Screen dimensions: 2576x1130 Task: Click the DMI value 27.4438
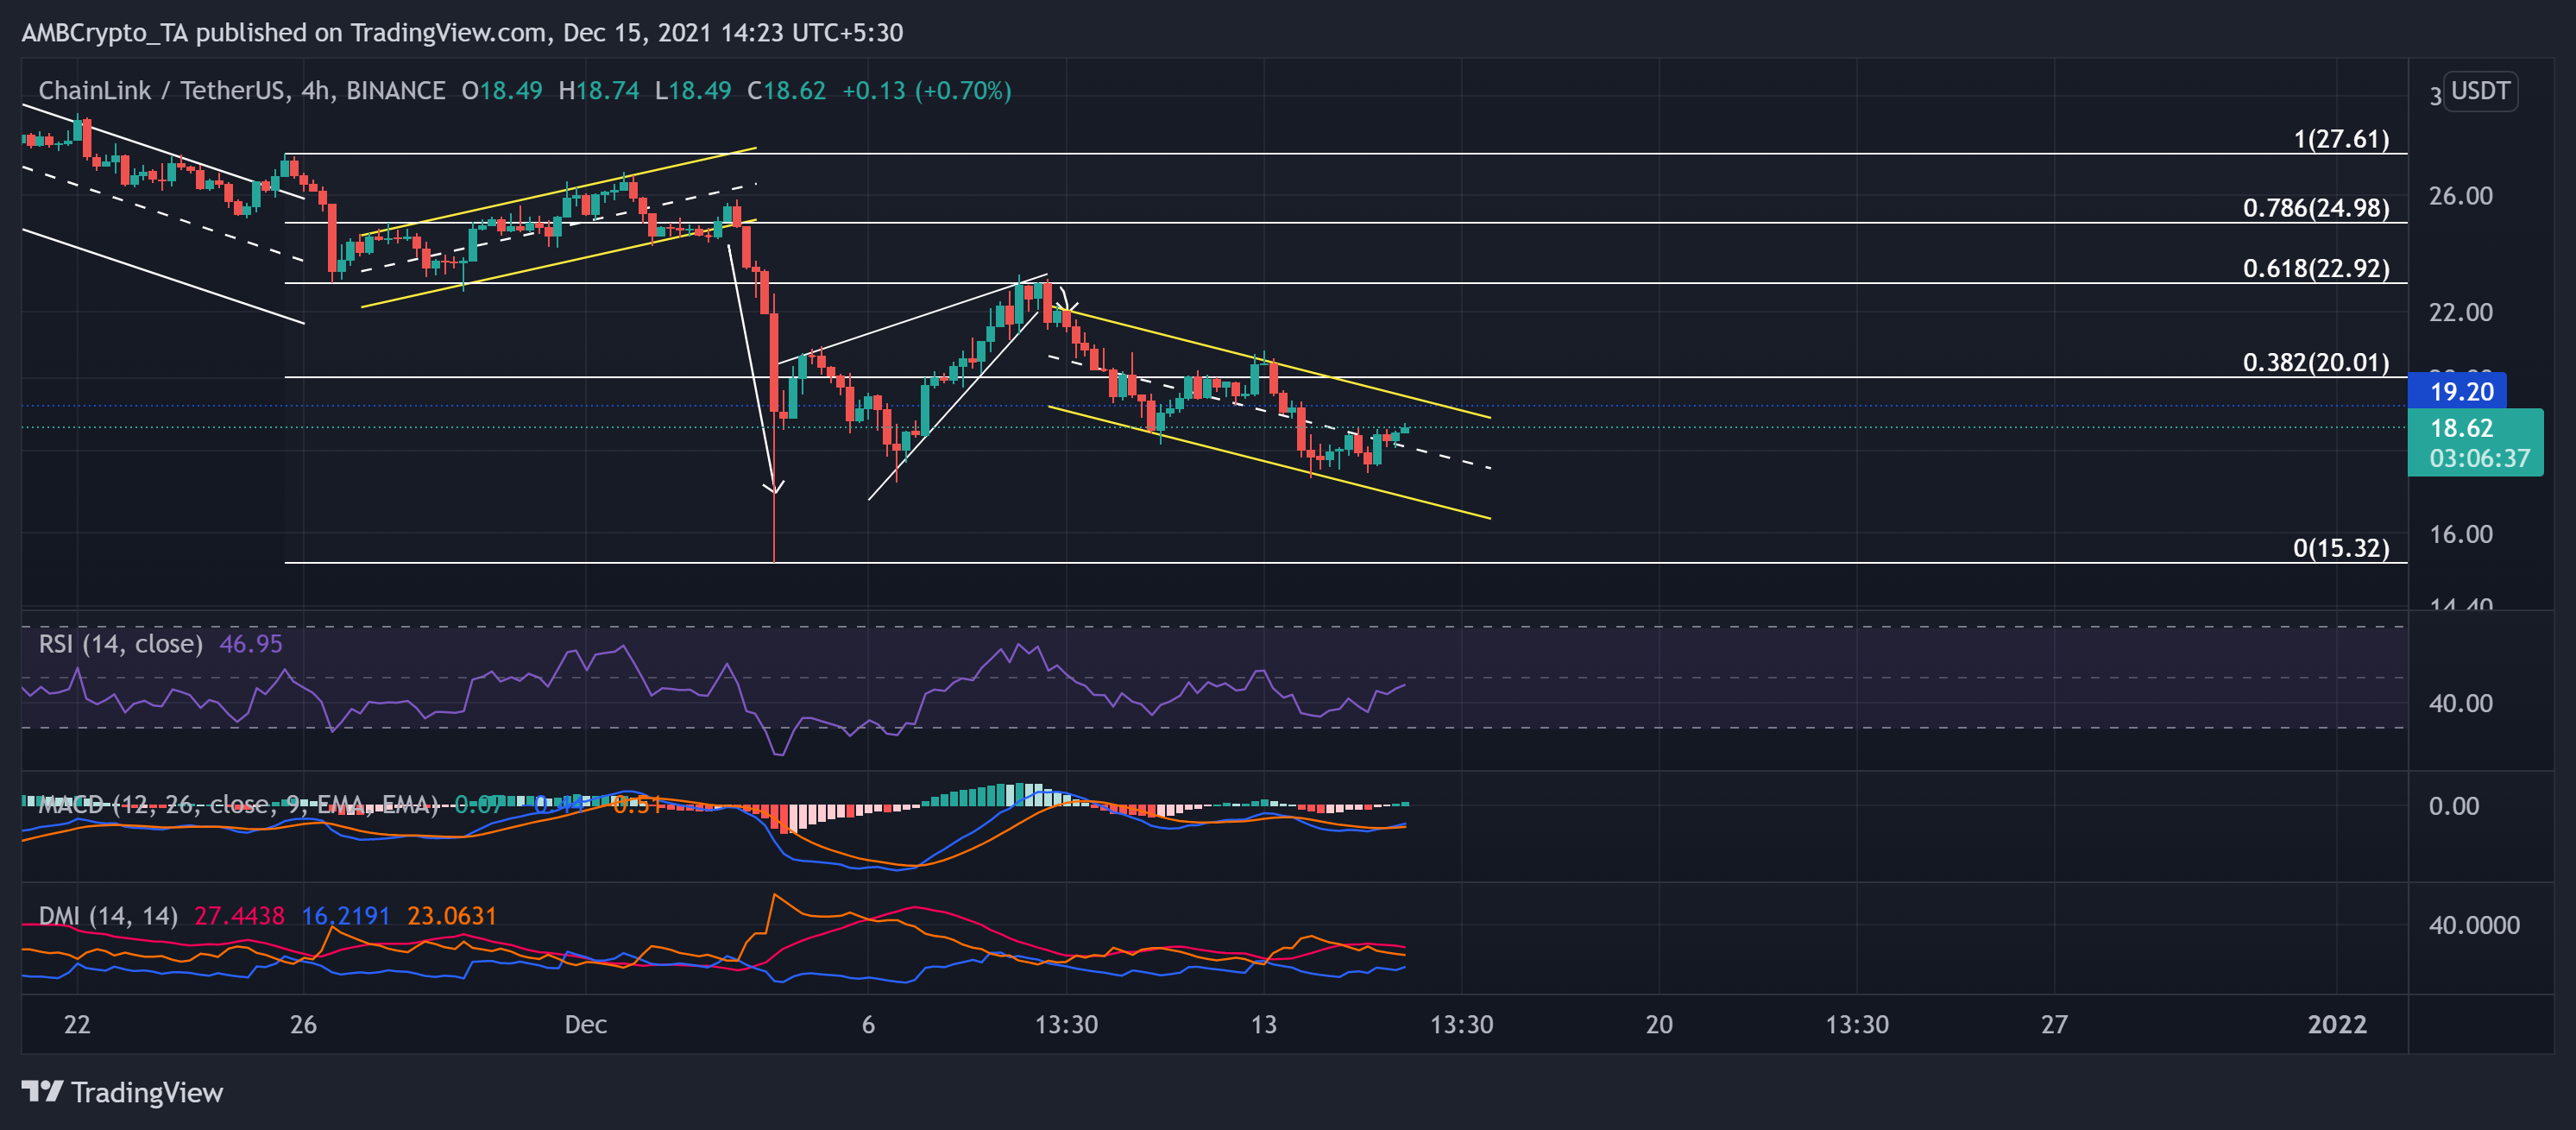coord(239,915)
